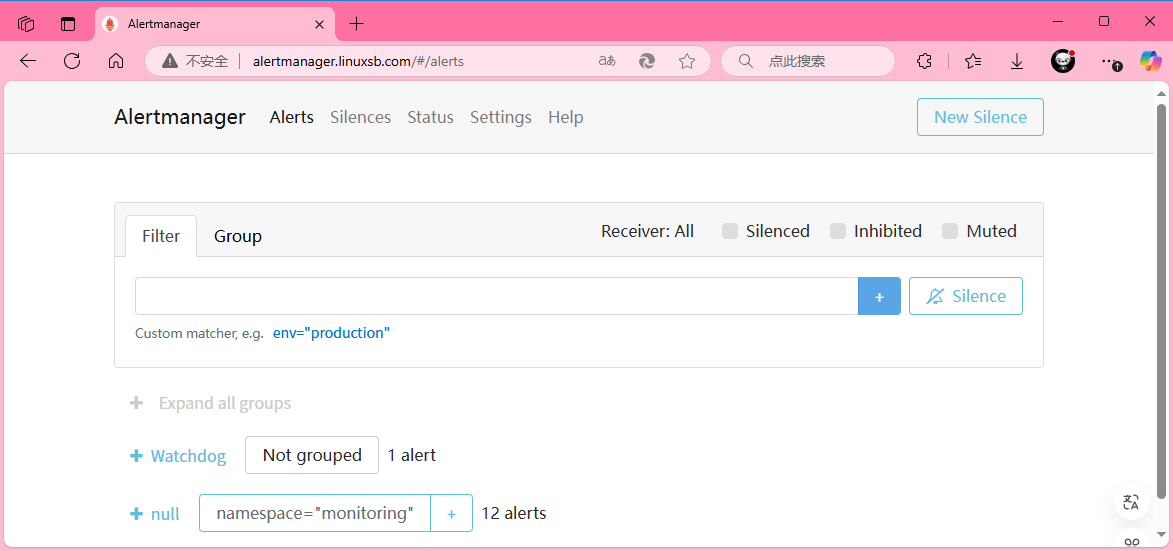Viewport: 1173px width, 551px height.
Task: Add namespace="monitoring" to filter via plus
Action: (452, 514)
